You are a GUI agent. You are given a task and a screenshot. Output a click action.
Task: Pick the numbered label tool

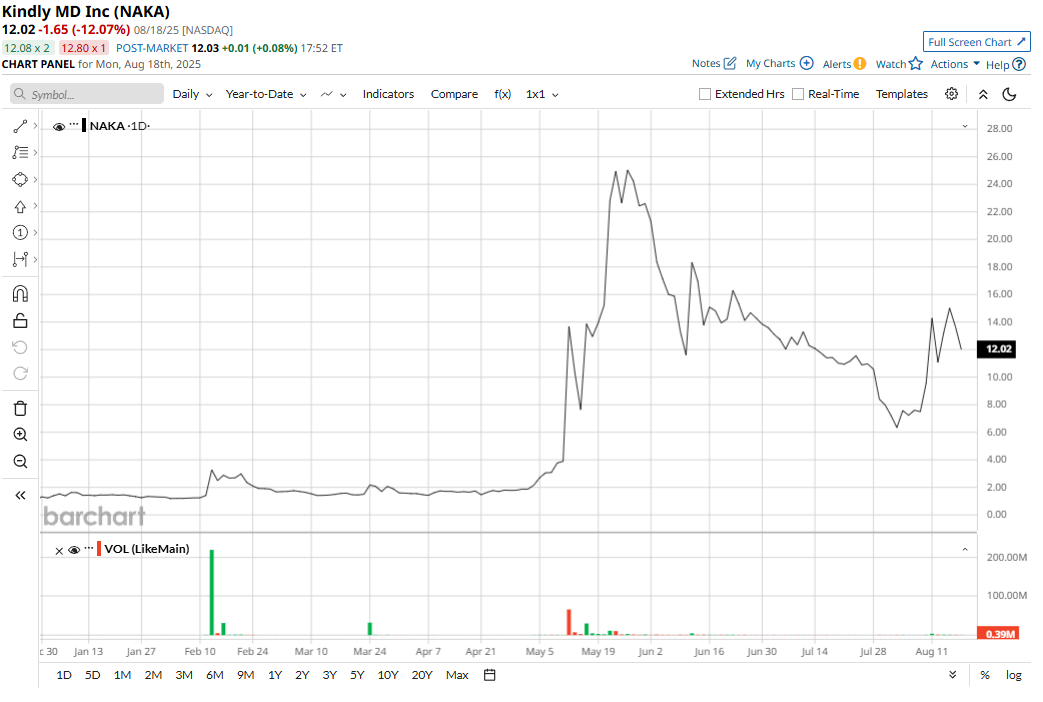[20, 232]
